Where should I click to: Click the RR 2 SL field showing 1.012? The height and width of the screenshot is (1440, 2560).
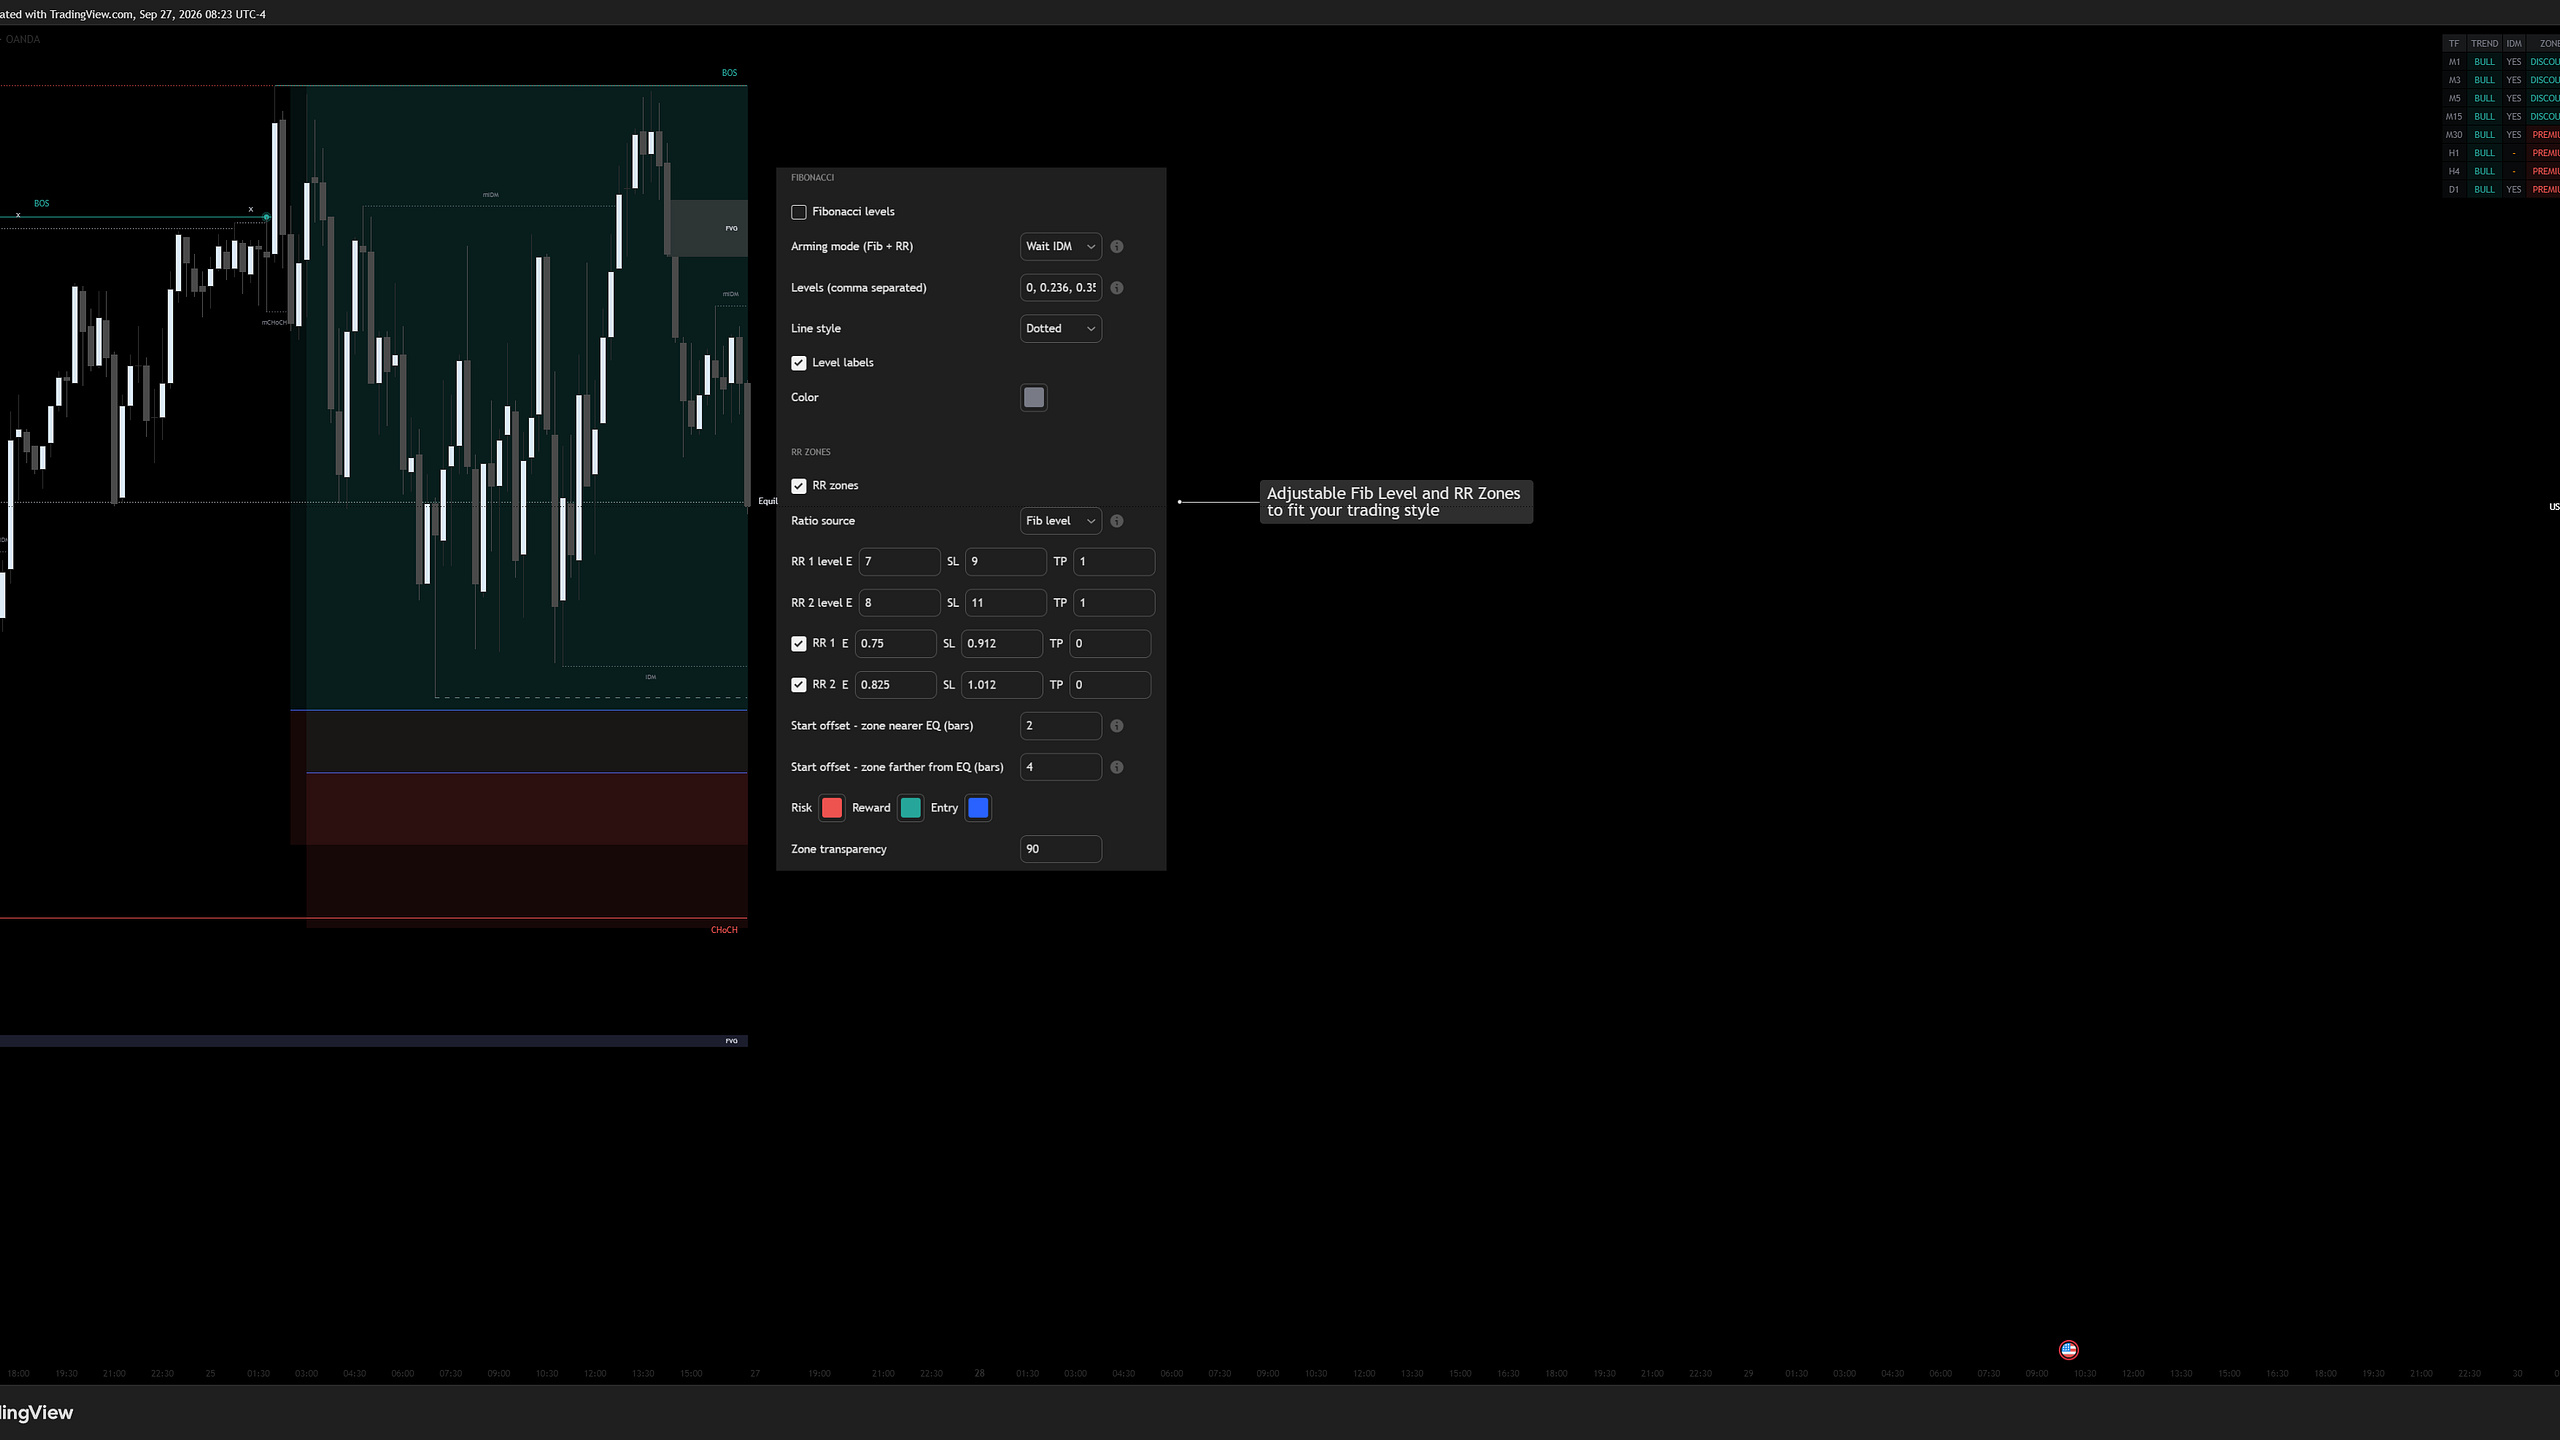pyautogui.click(x=1002, y=685)
